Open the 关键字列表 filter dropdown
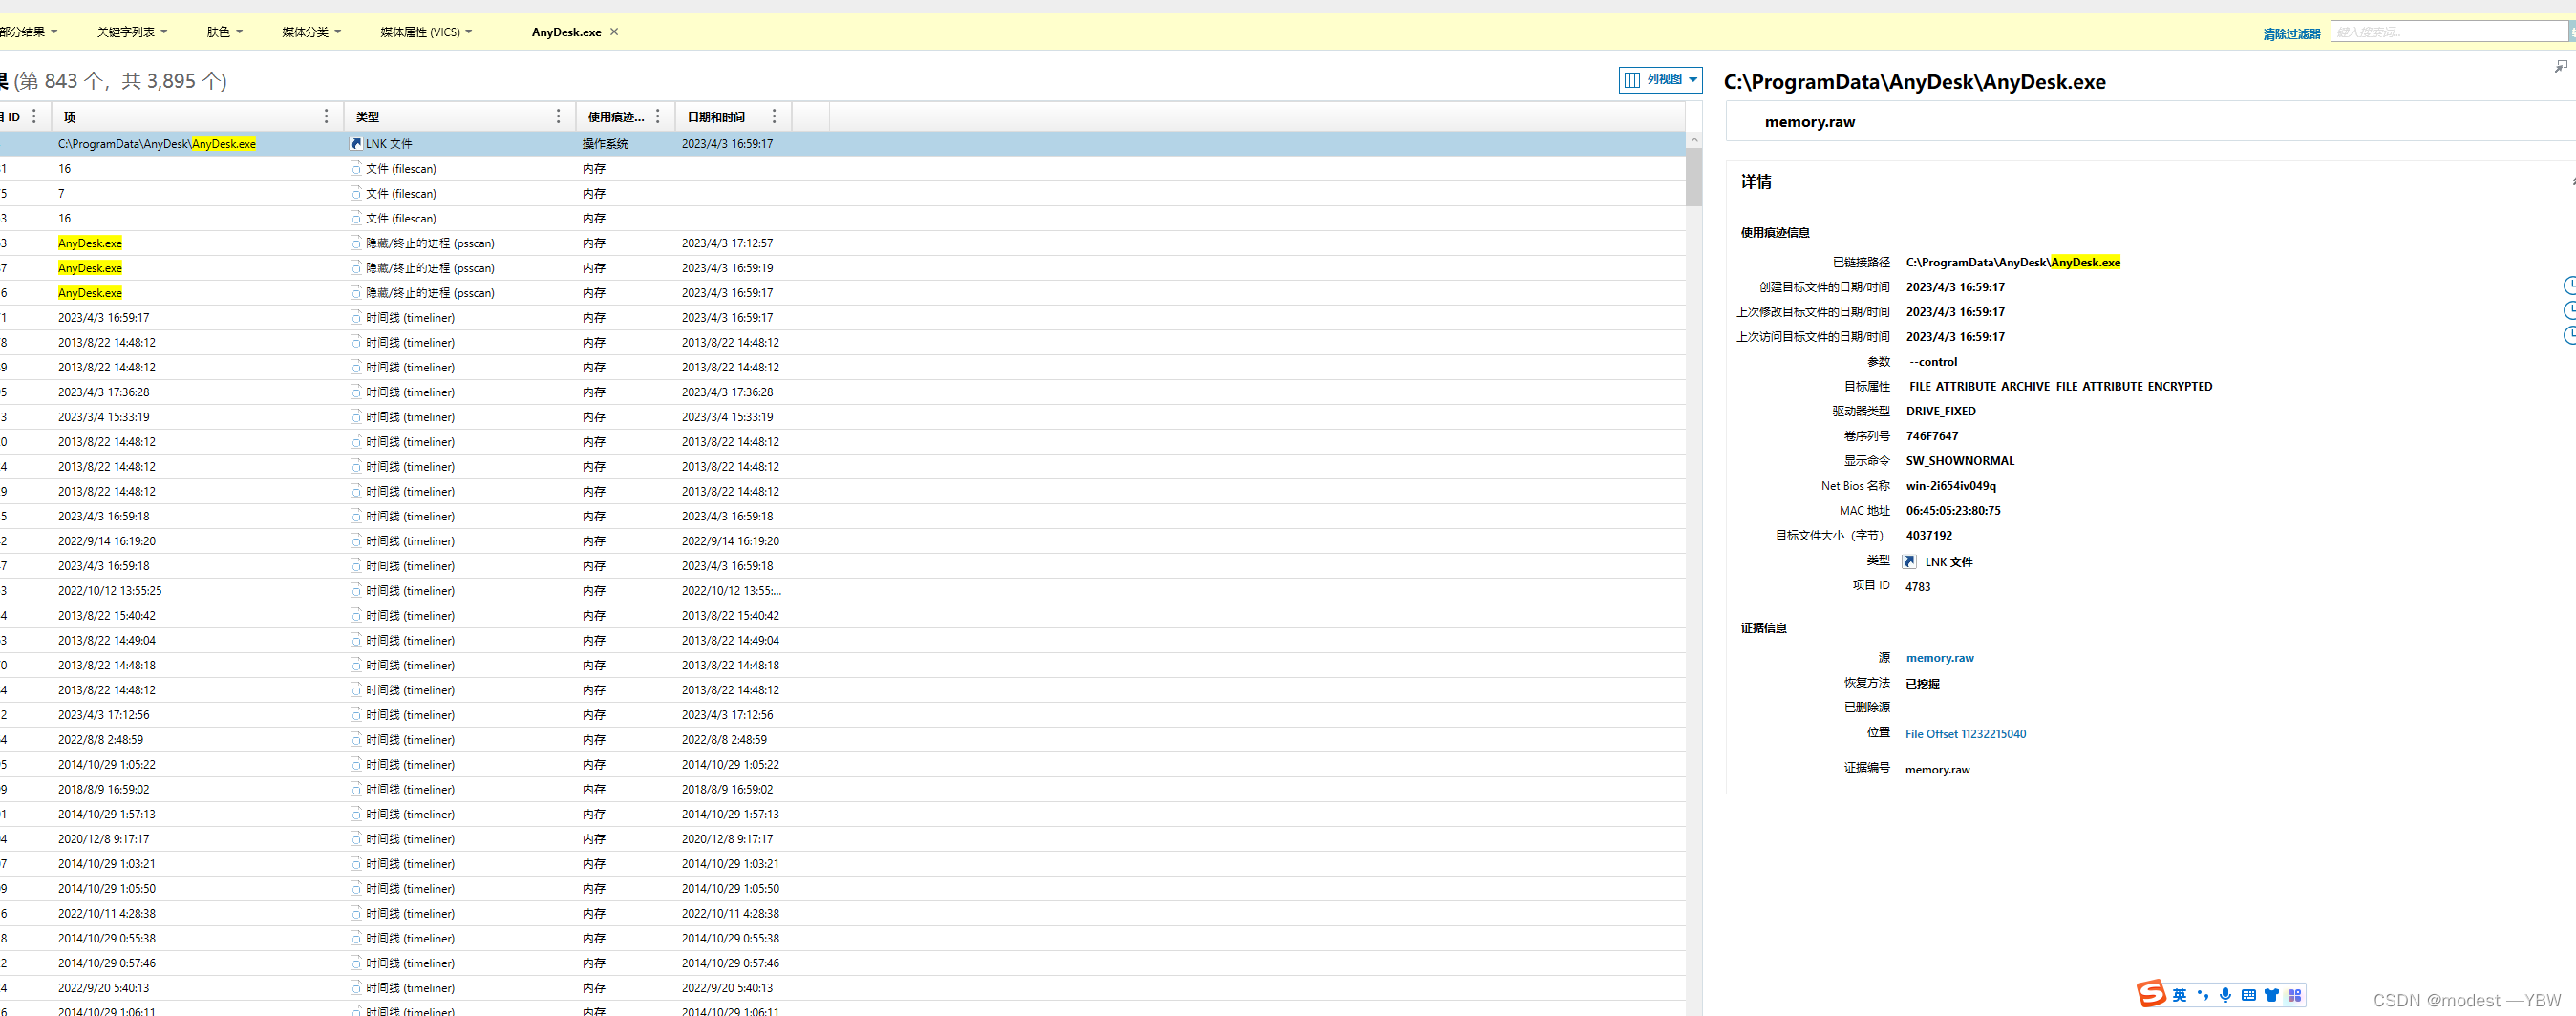Screen dimensions: 2576x1016 [x=132, y=32]
